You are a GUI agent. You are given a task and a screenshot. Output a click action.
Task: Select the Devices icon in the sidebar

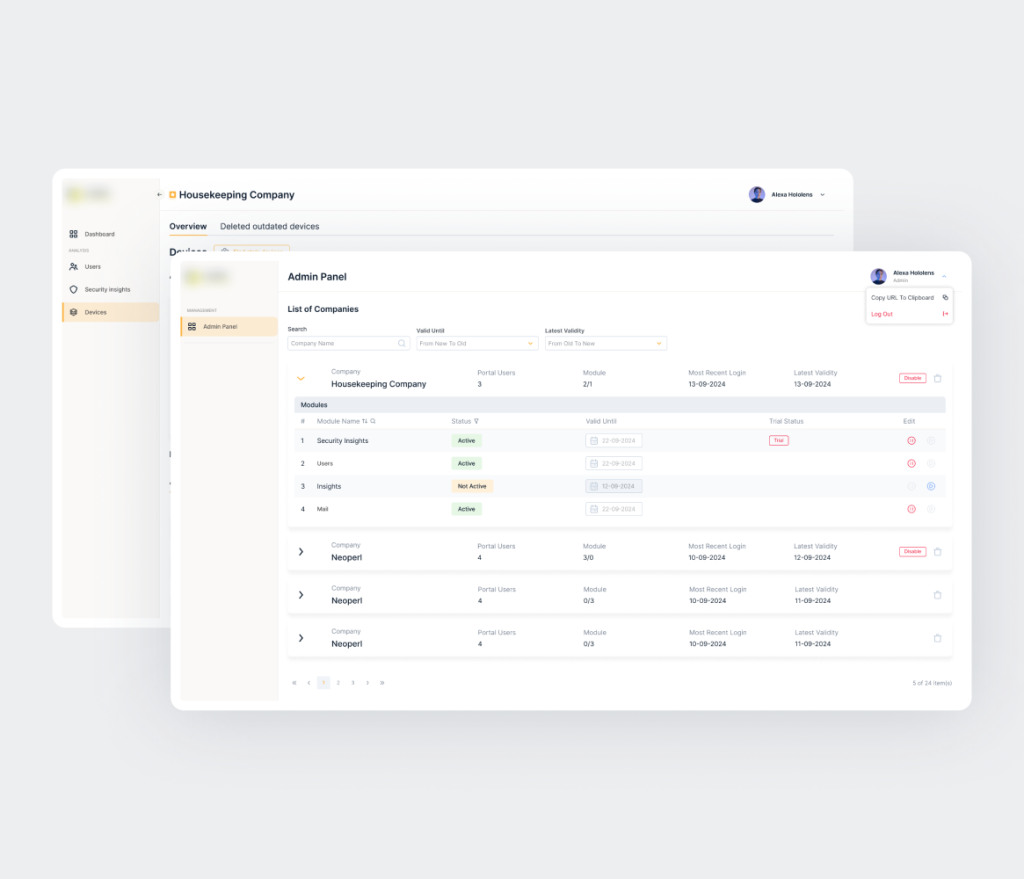tap(72, 312)
